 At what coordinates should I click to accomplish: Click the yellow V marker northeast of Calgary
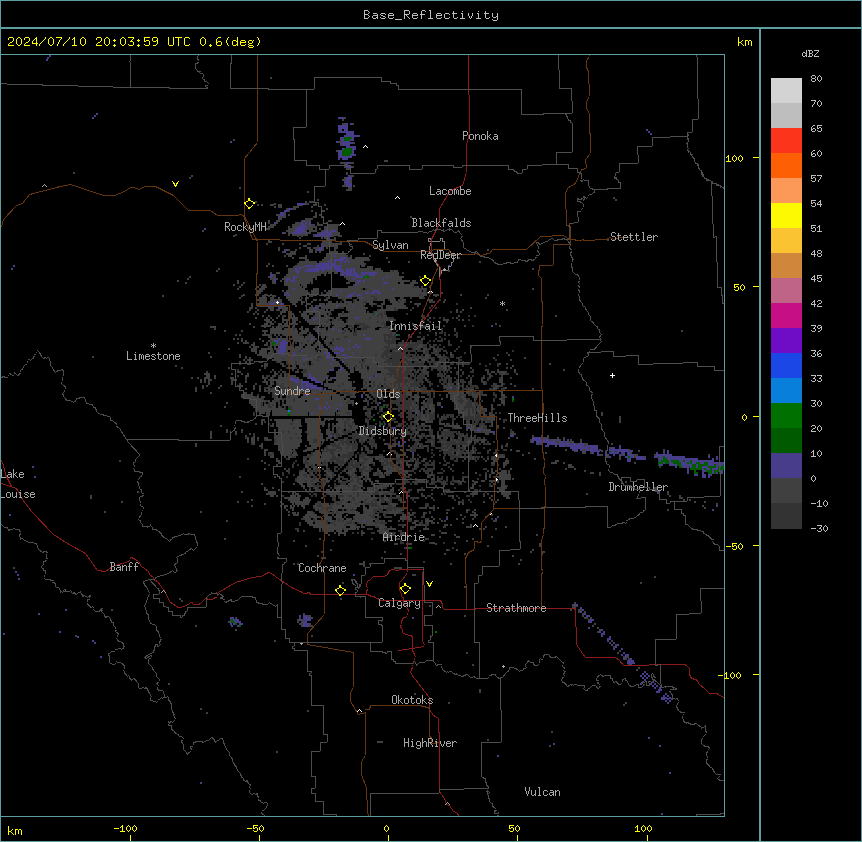point(429,584)
